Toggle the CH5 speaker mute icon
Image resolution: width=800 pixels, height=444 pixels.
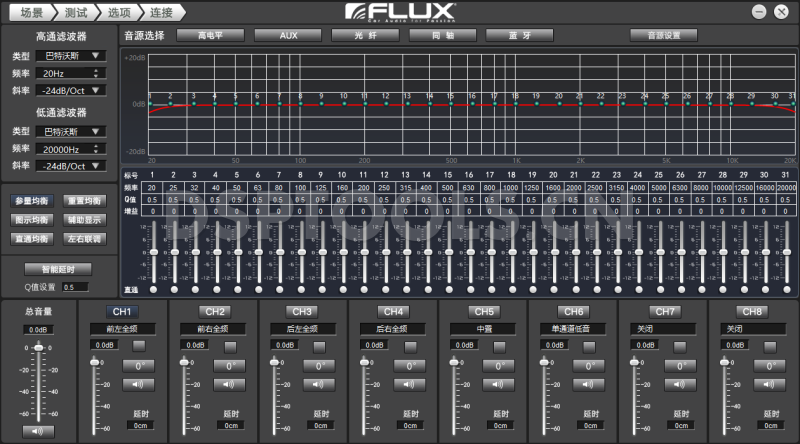pos(500,384)
